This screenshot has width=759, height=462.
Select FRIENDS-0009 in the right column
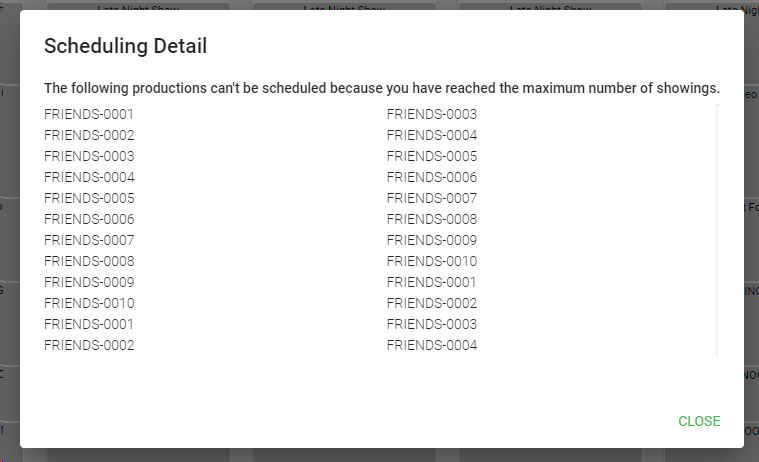(x=432, y=240)
